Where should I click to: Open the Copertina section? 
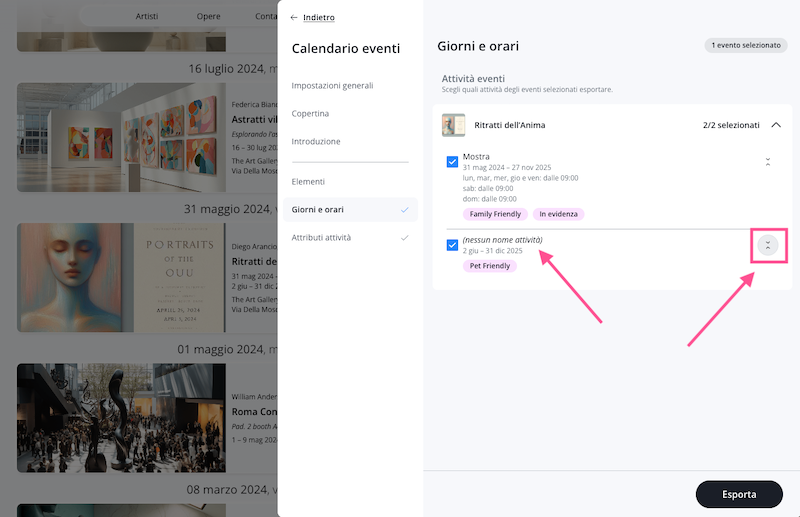310,114
